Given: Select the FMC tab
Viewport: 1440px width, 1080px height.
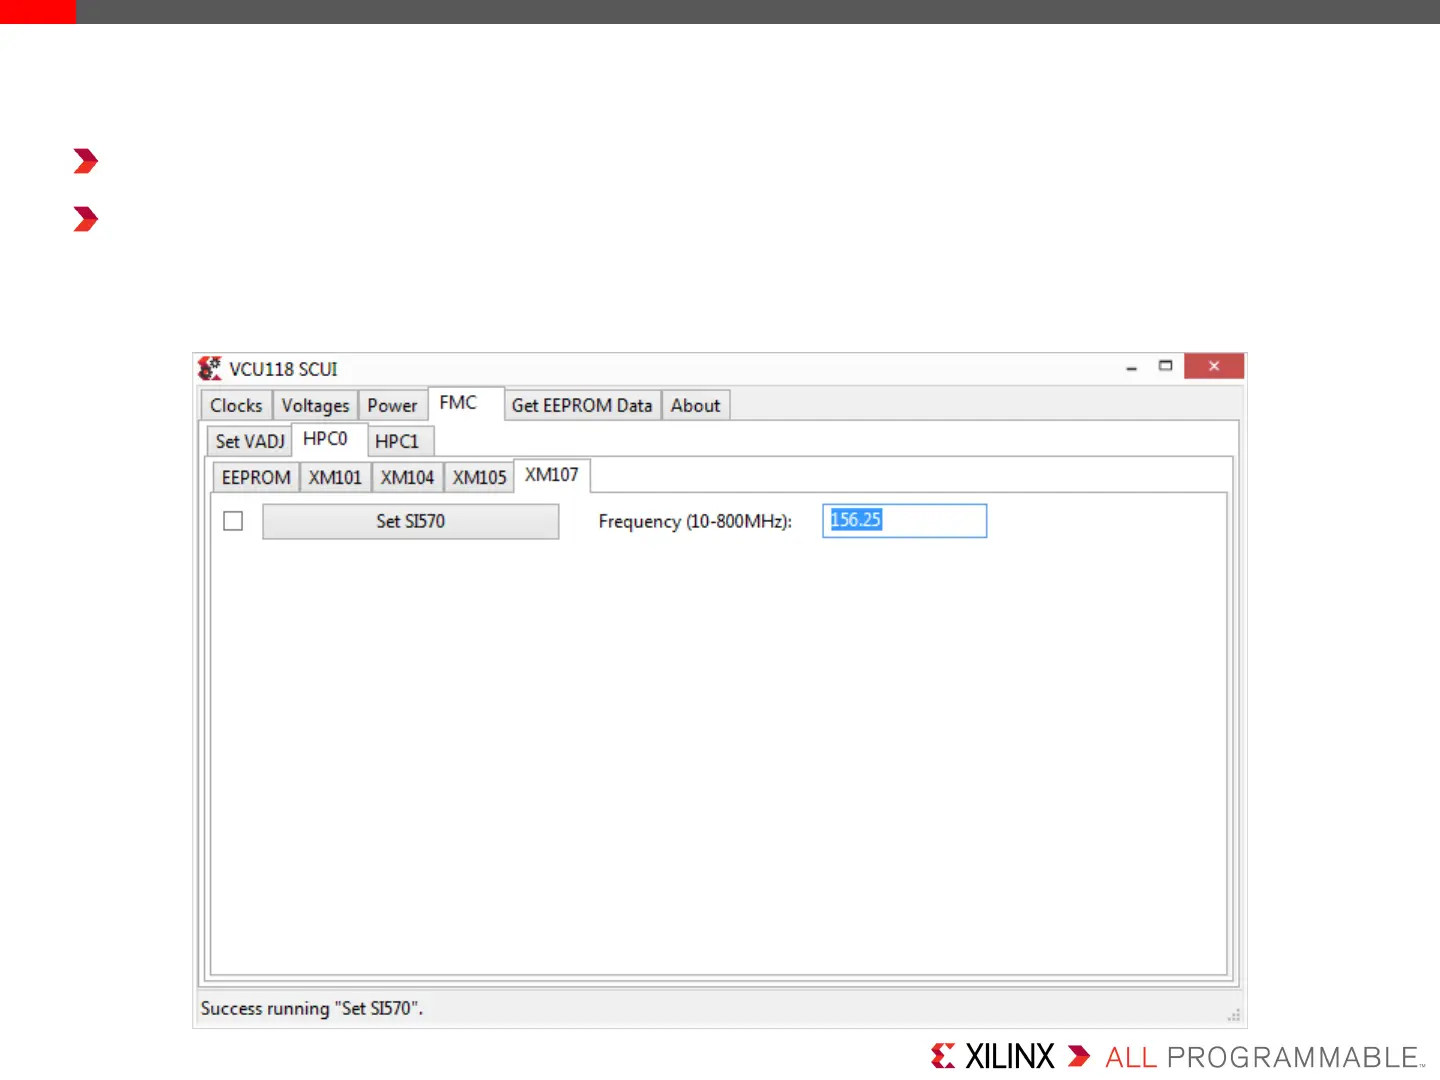Looking at the screenshot, I should (x=465, y=403).
